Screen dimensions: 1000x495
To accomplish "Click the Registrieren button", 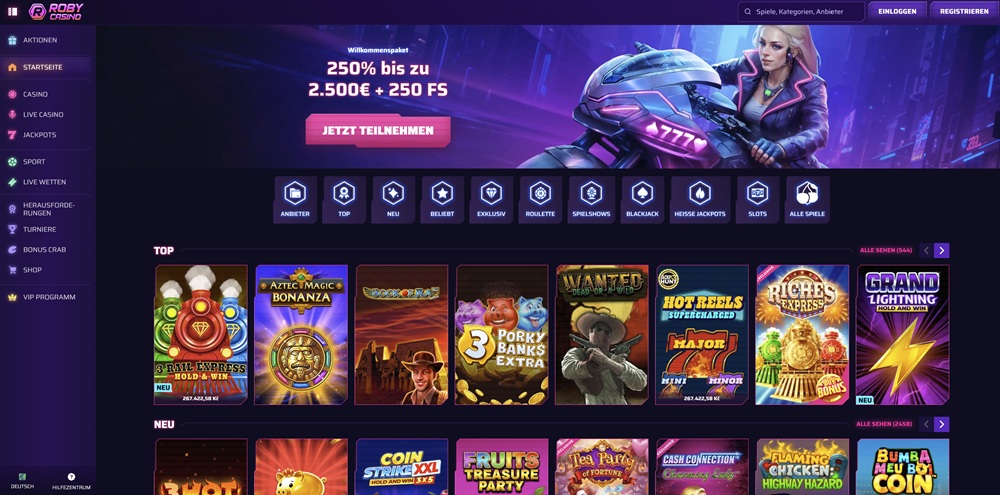I will 964,11.
